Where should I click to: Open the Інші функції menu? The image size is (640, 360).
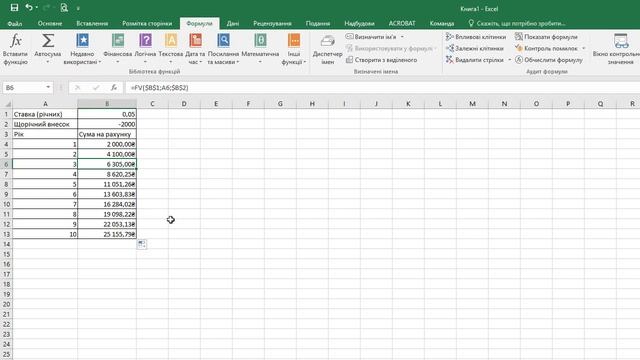(x=293, y=49)
